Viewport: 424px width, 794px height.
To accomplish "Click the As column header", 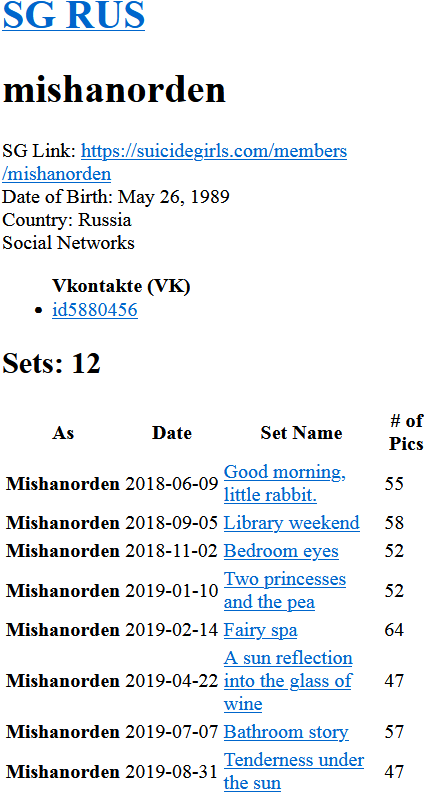I will point(63,433).
